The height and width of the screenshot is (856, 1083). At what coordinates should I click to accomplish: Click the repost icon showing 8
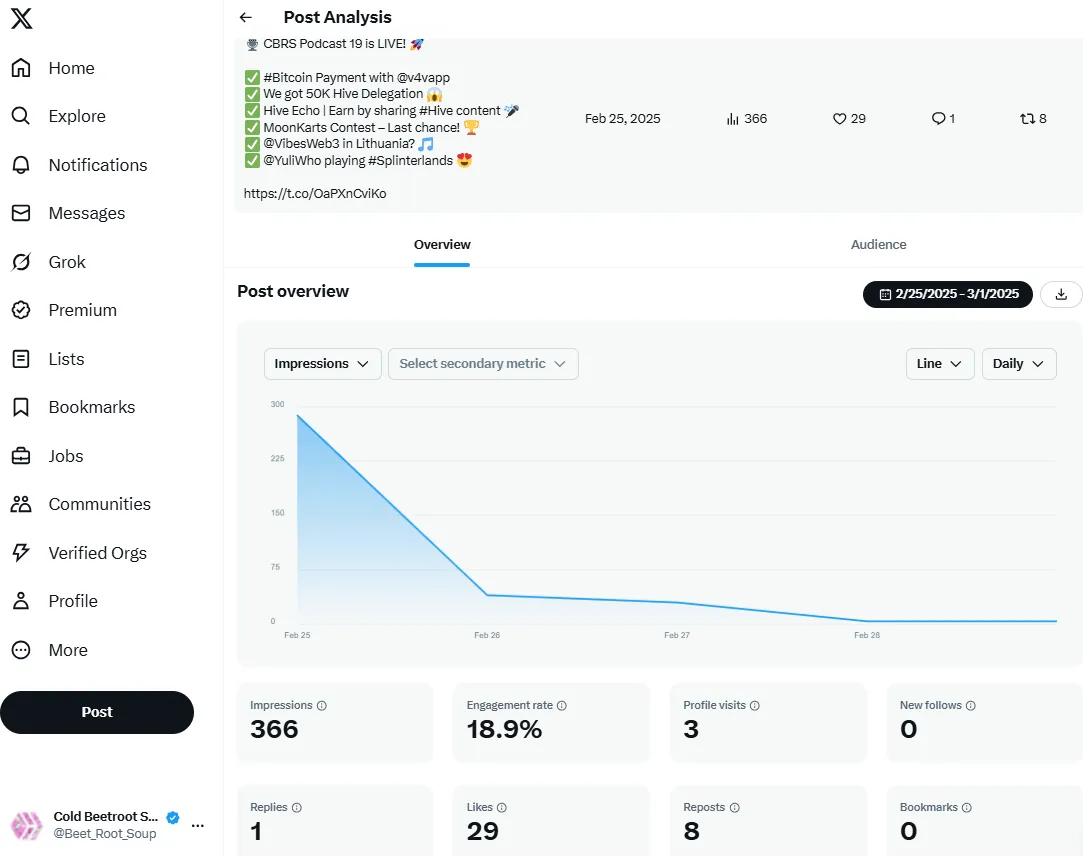(x=1027, y=119)
